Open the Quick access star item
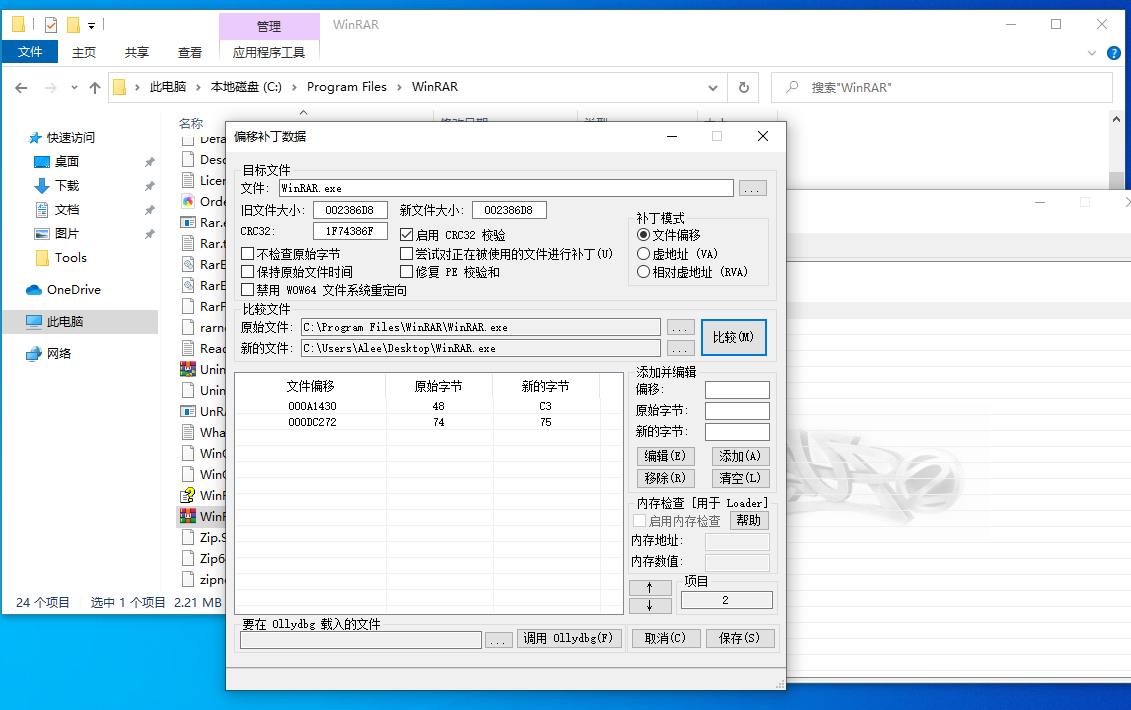 [62, 137]
